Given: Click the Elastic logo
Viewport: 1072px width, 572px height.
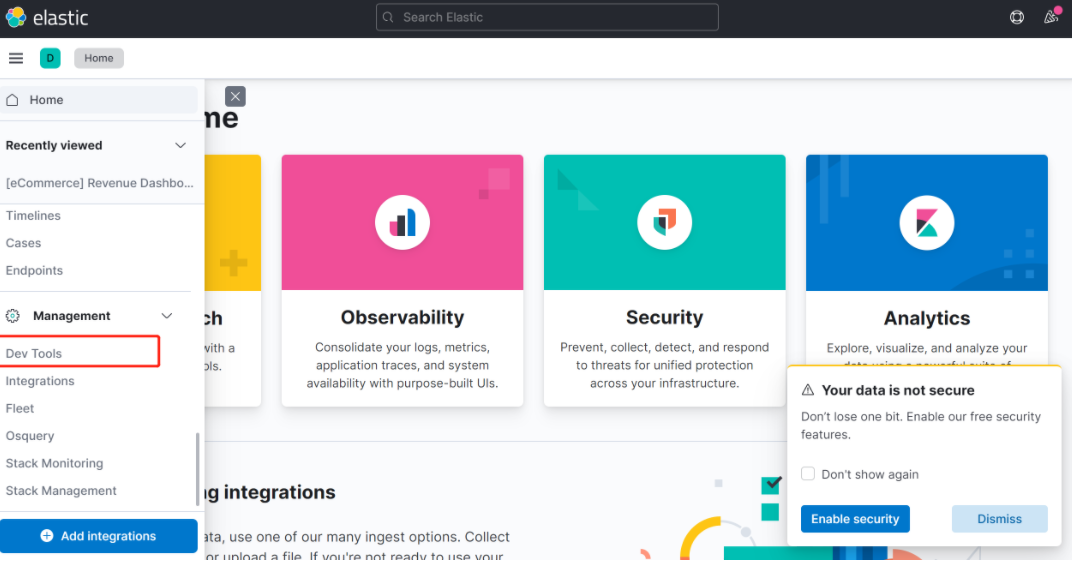Looking at the screenshot, I should click(46, 17).
